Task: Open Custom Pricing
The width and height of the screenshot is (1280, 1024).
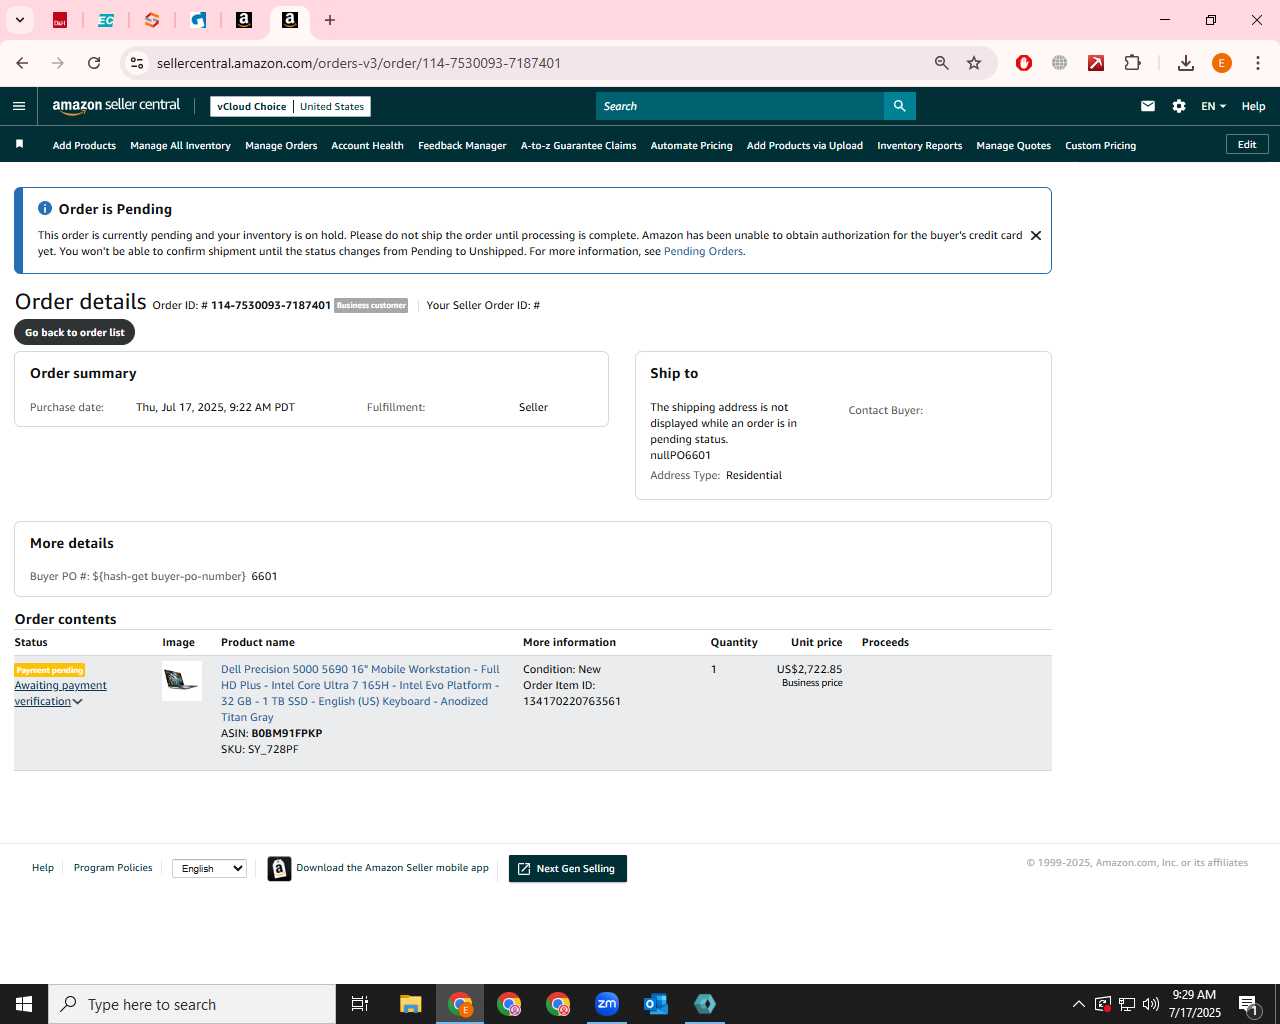Action: 1100,146
